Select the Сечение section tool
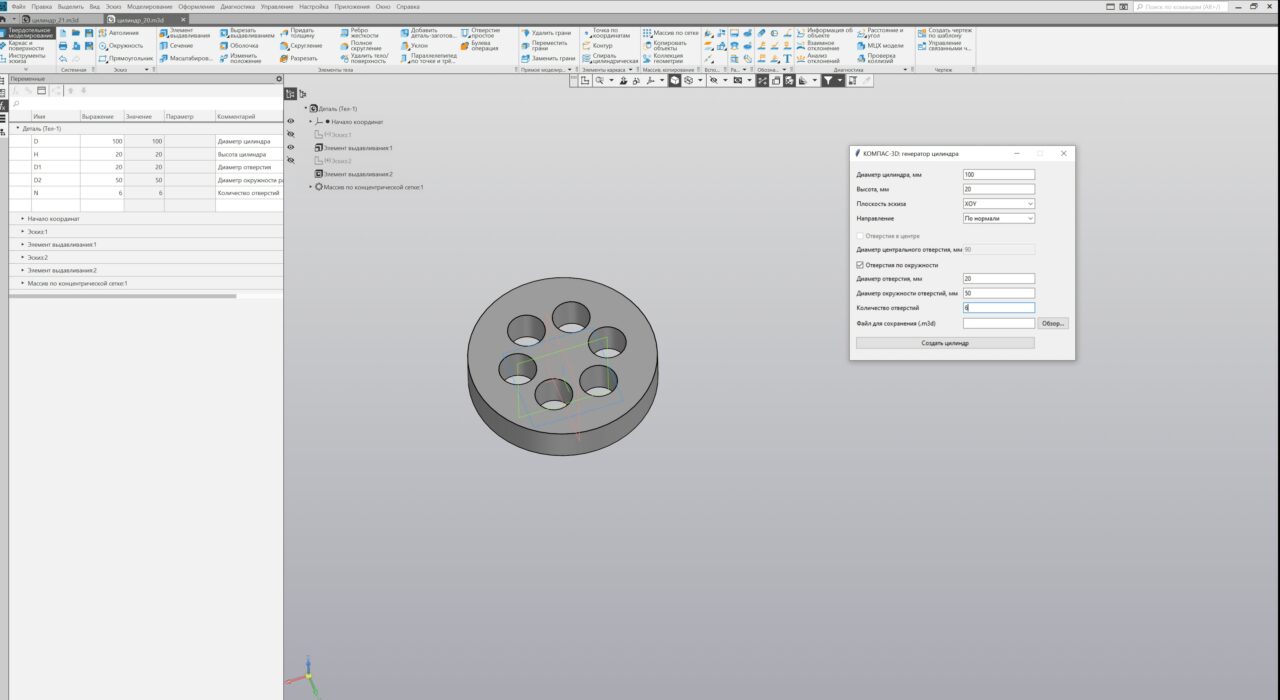Screen dimensions: 1280x700 (x=175, y=46)
